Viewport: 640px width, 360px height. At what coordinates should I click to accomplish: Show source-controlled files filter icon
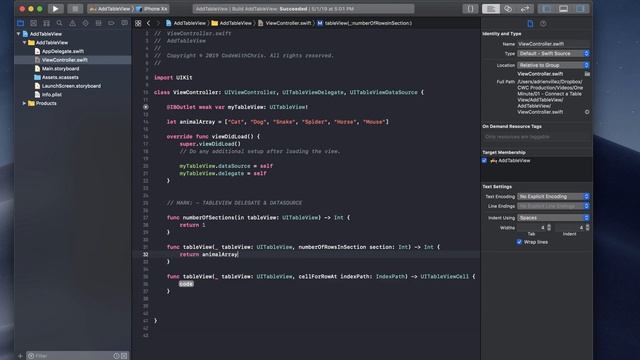(124, 356)
